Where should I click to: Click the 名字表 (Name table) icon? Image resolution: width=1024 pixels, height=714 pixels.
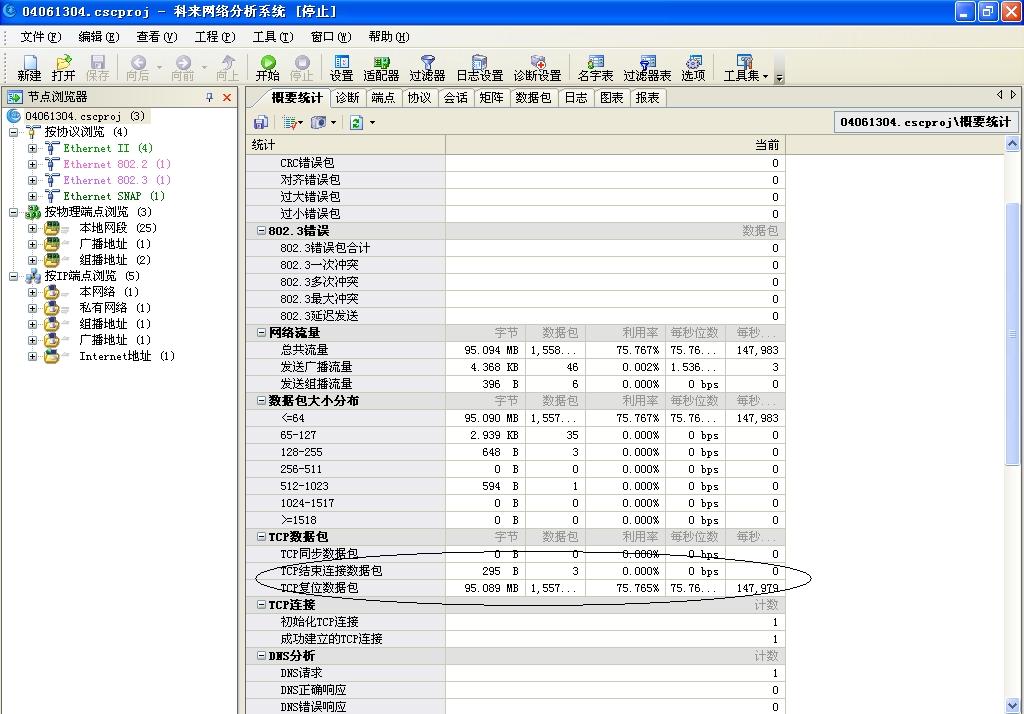[595, 63]
